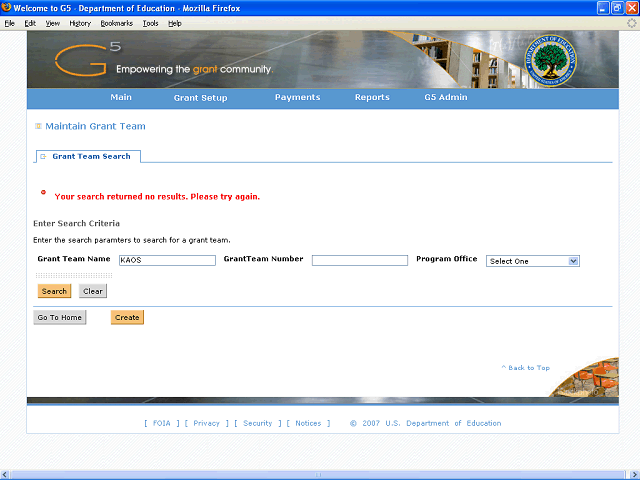This screenshot has height=480, width=640.
Task: Click the 'Your search returned no results' message
Action: tap(157, 197)
